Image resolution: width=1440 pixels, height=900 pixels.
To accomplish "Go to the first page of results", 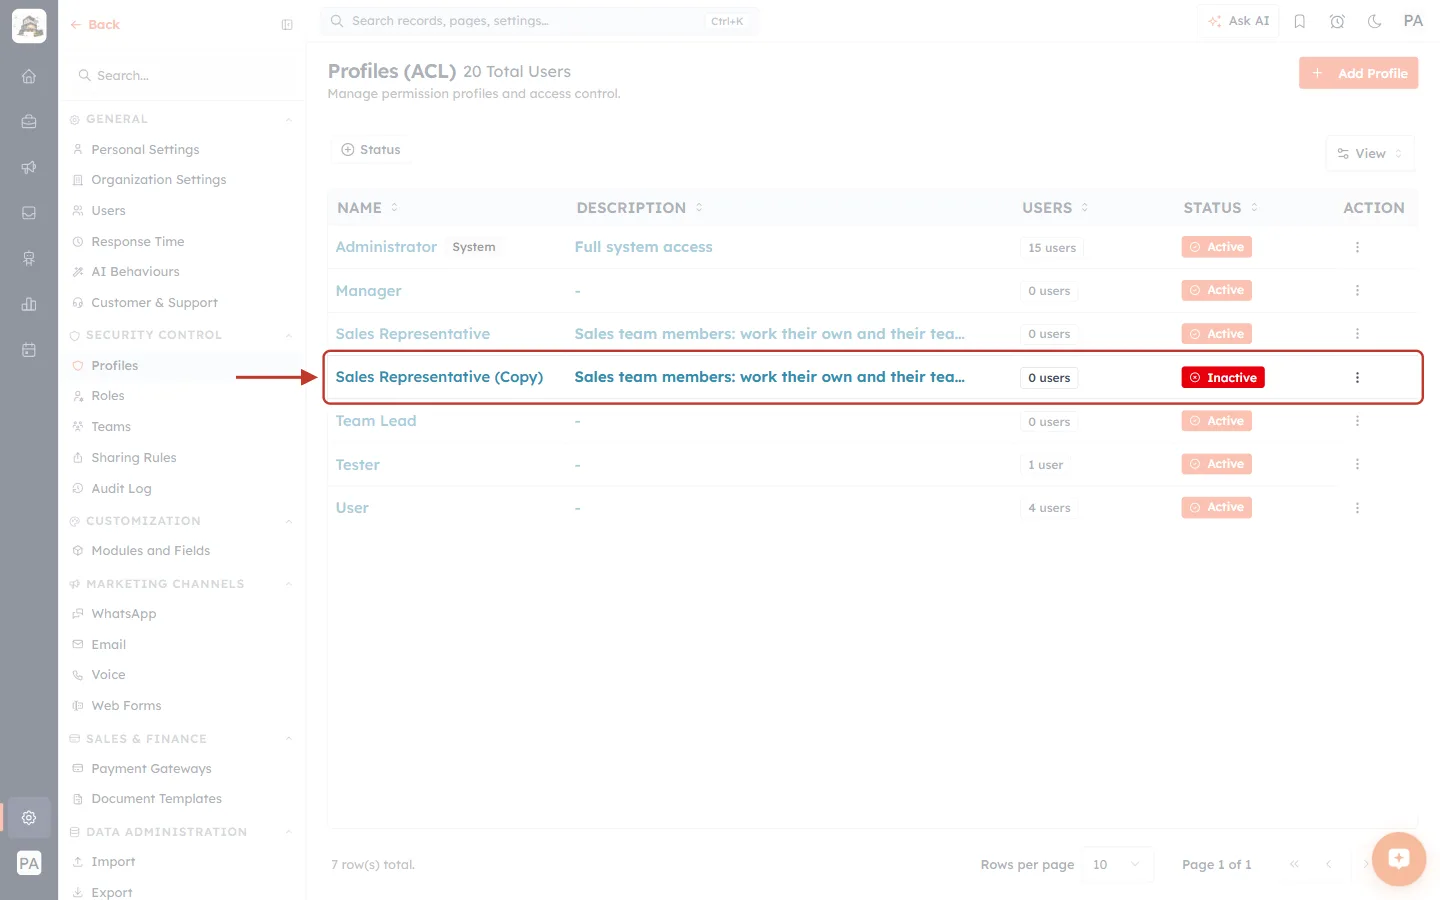I will tap(1294, 864).
